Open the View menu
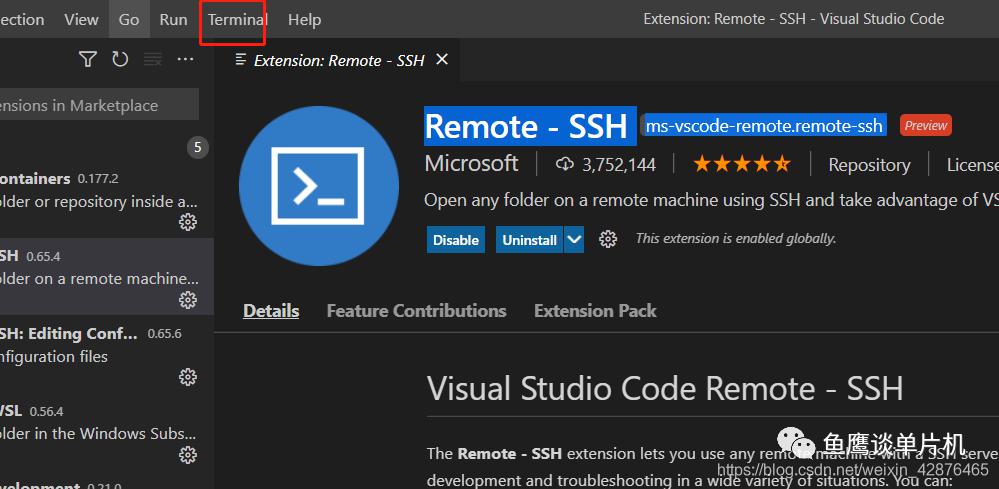 [x=82, y=20]
